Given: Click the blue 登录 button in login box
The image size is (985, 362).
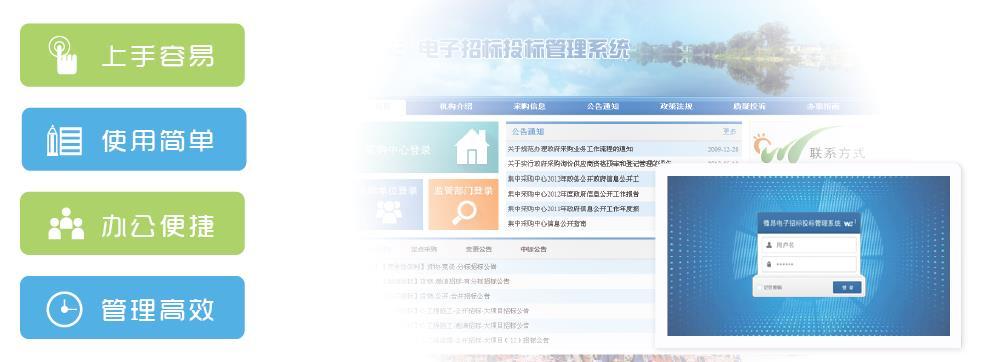Looking at the screenshot, I should click(847, 287).
